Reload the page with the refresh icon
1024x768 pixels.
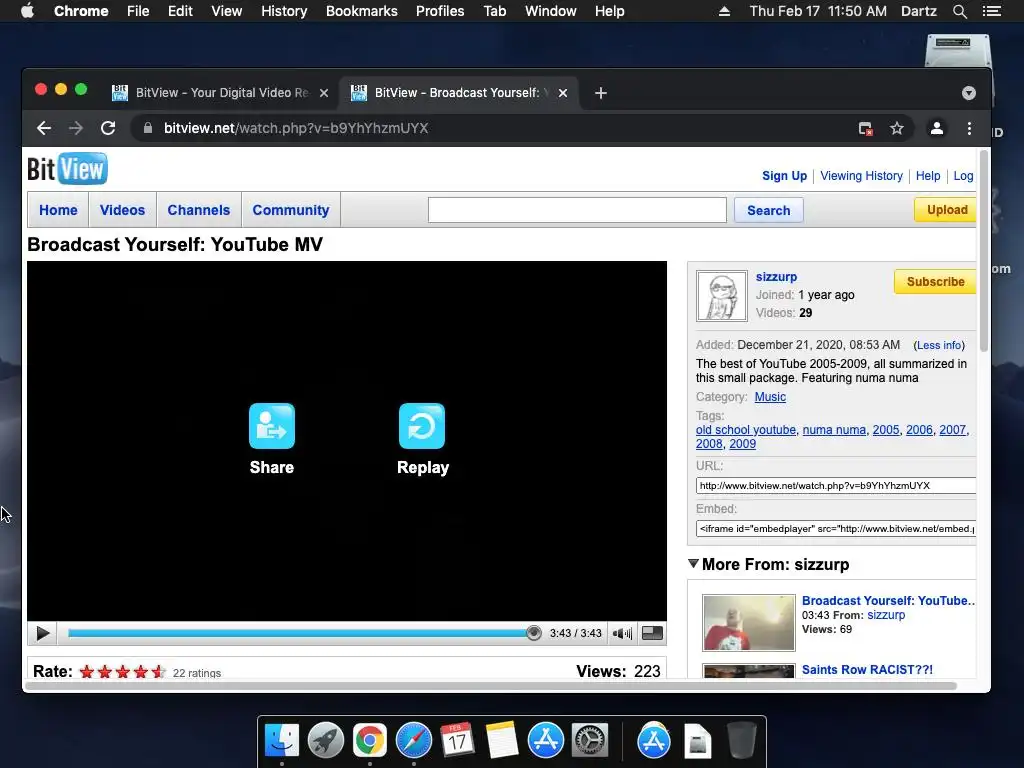click(108, 128)
